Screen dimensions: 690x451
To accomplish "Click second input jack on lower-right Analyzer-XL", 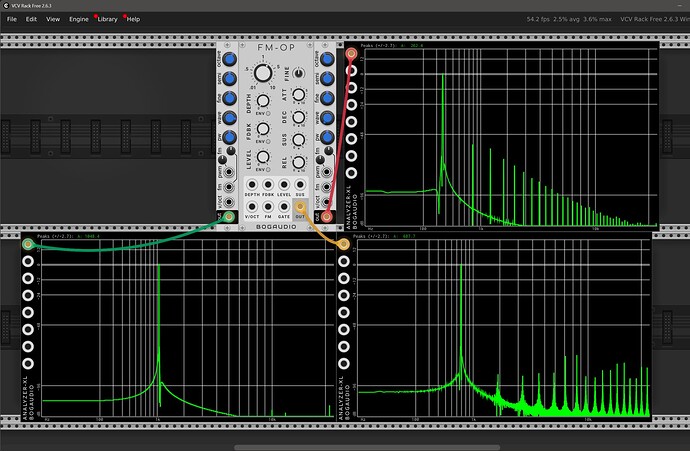I will click(344, 261).
